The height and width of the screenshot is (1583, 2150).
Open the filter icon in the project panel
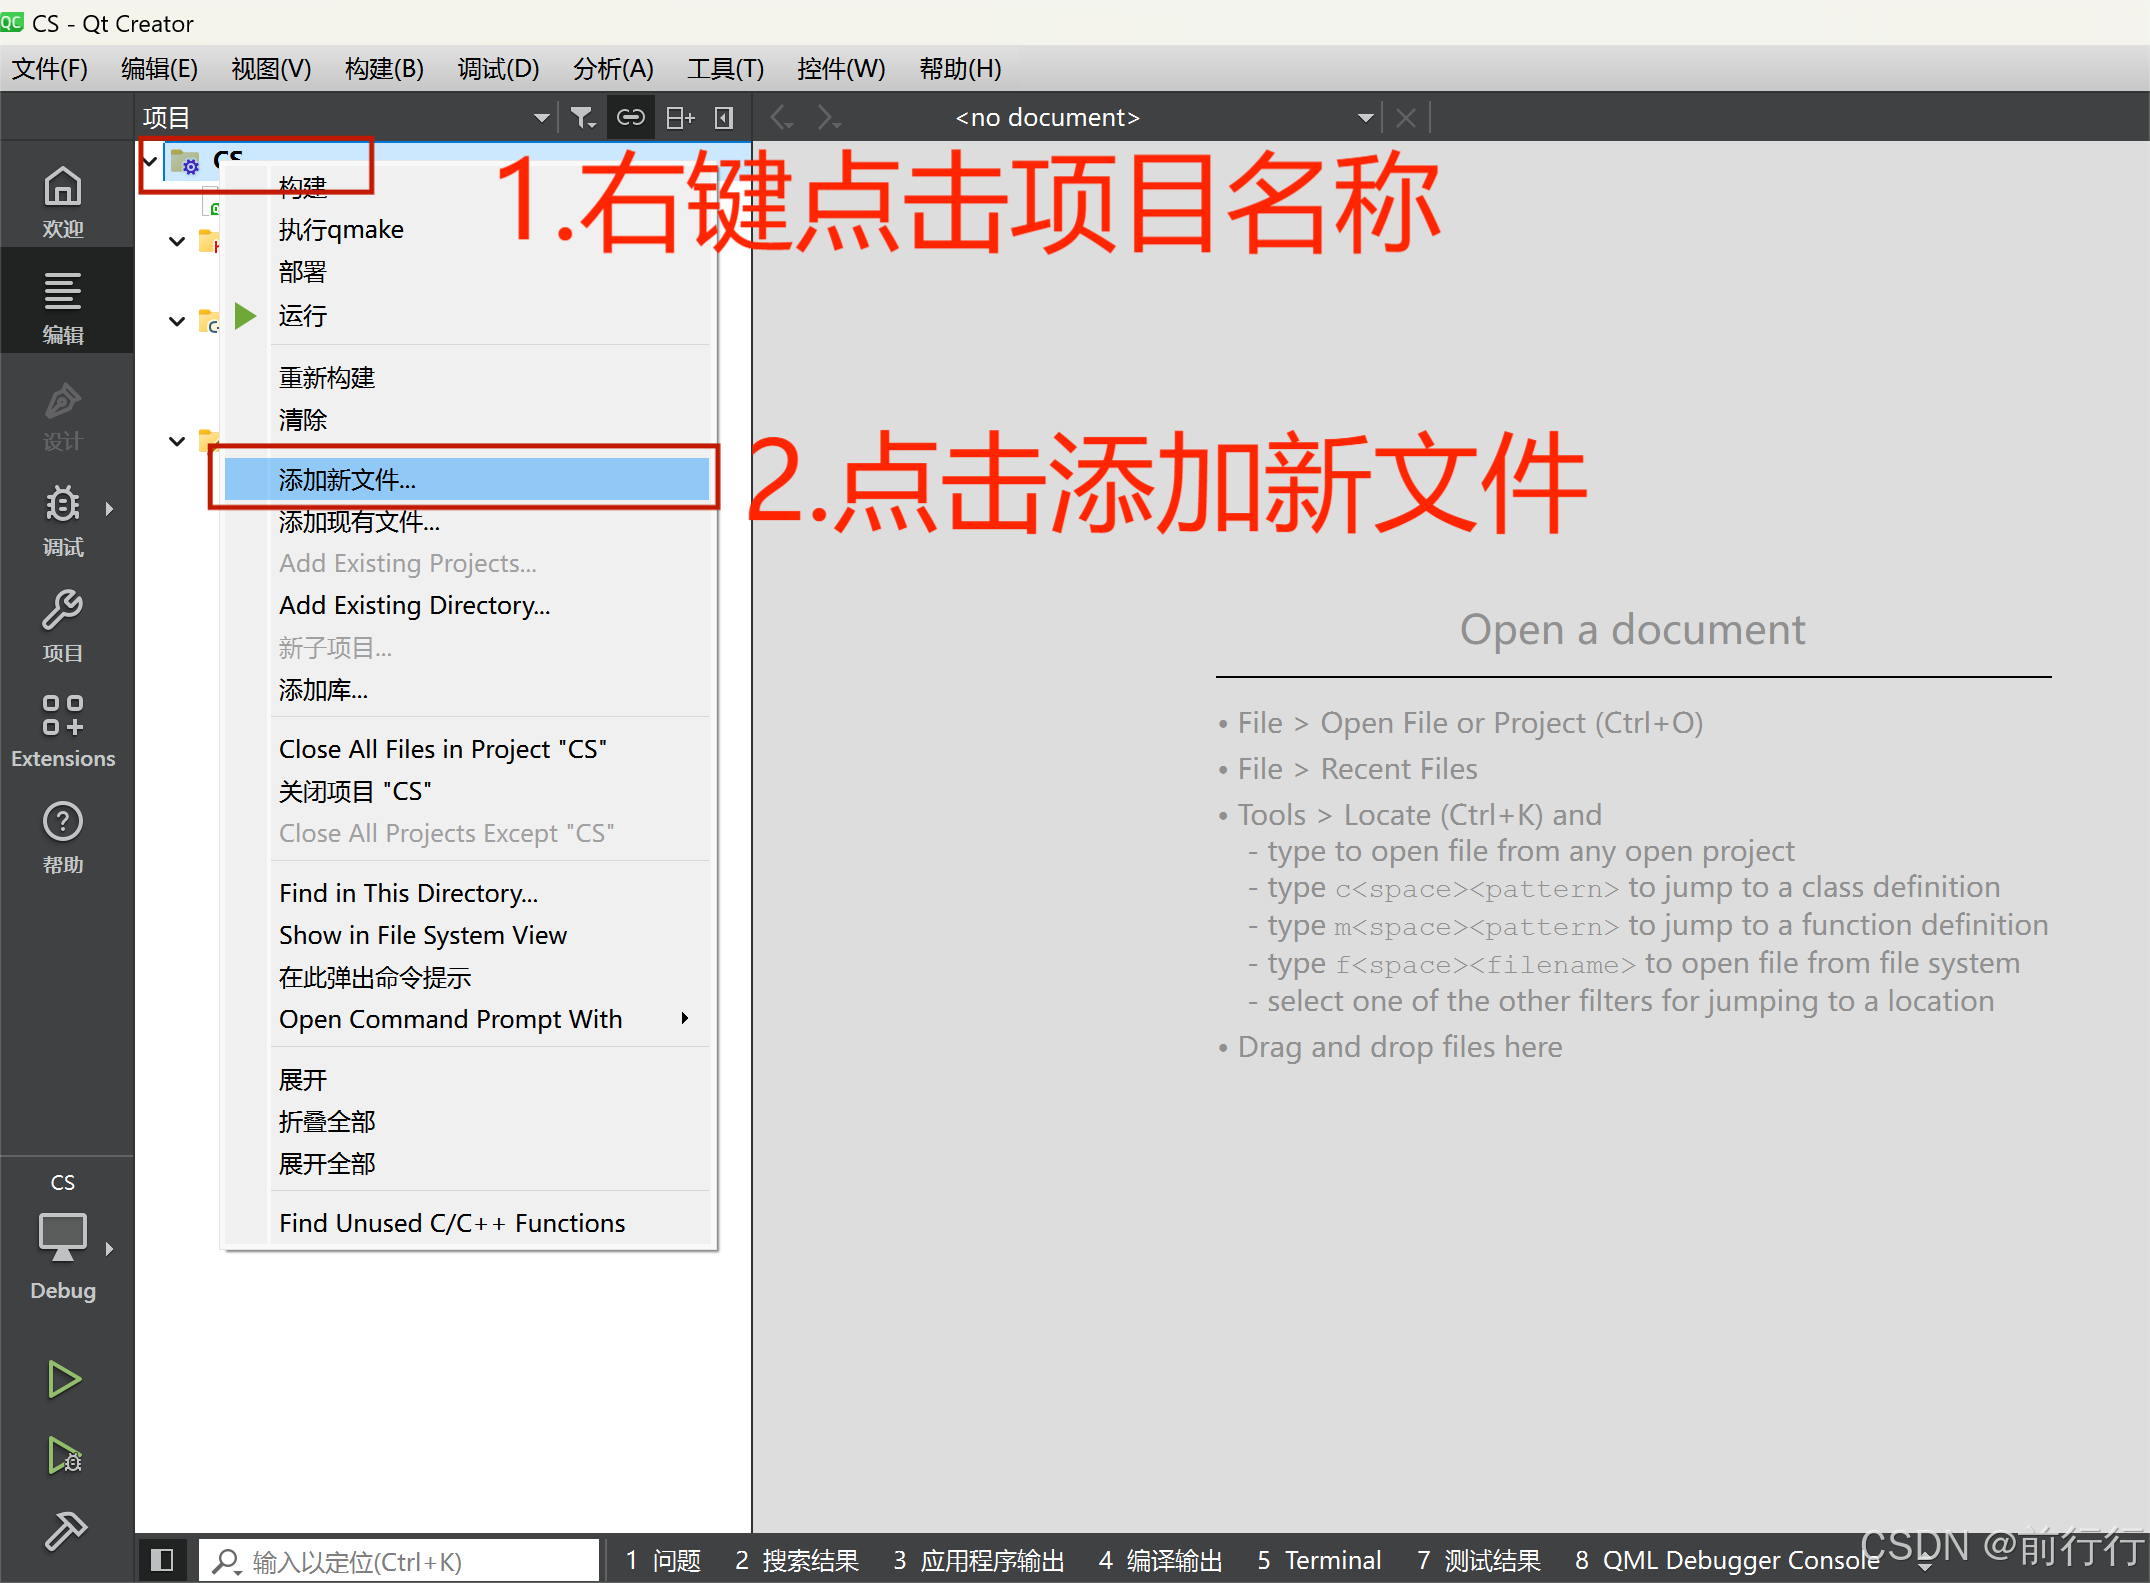pyautogui.click(x=583, y=117)
